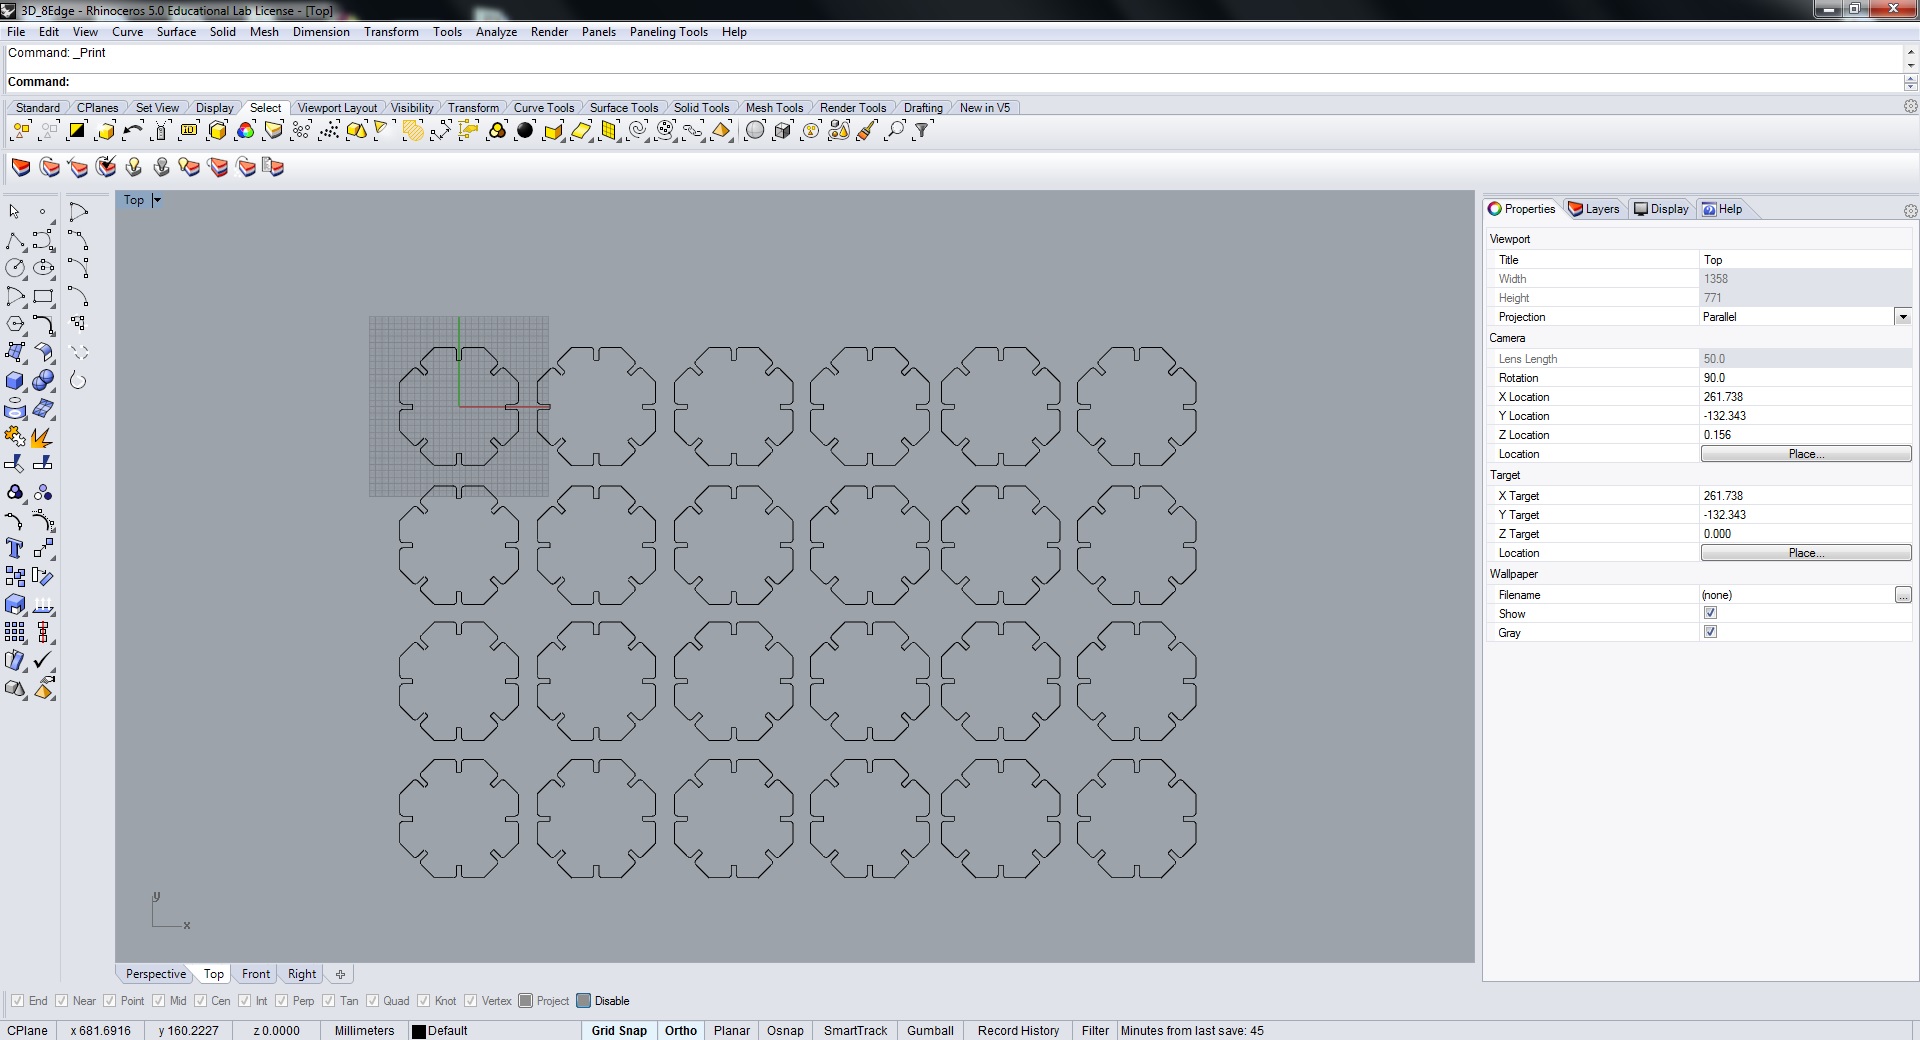Switch to the Perspective viewport tab
This screenshot has width=1920, height=1040.
156,974
